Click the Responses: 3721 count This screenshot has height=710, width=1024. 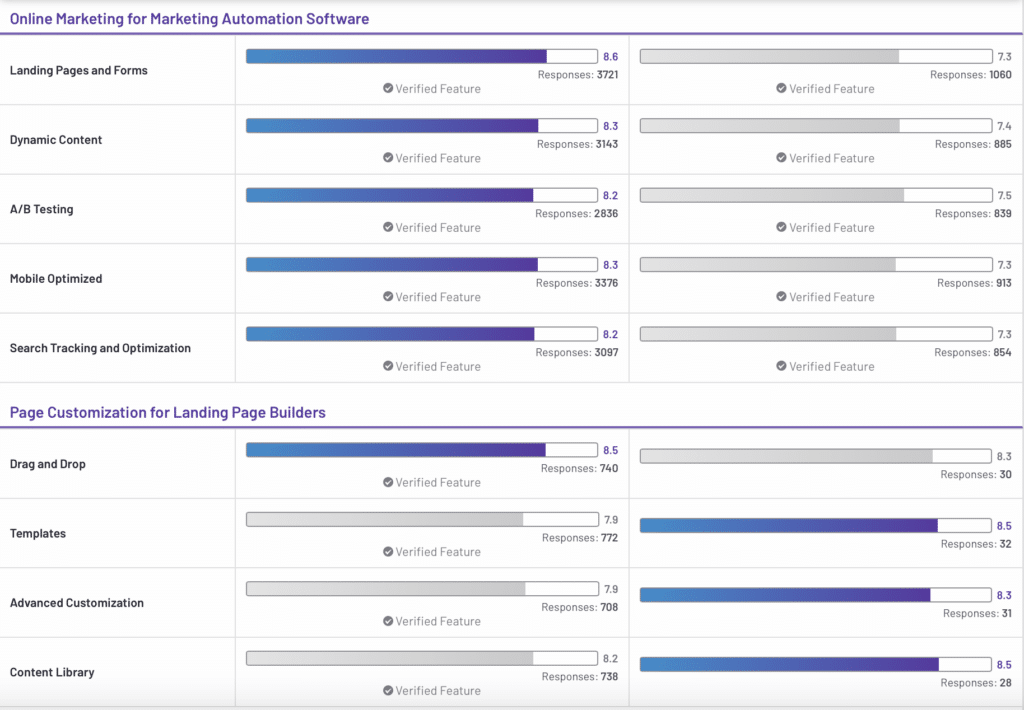[578, 74]
